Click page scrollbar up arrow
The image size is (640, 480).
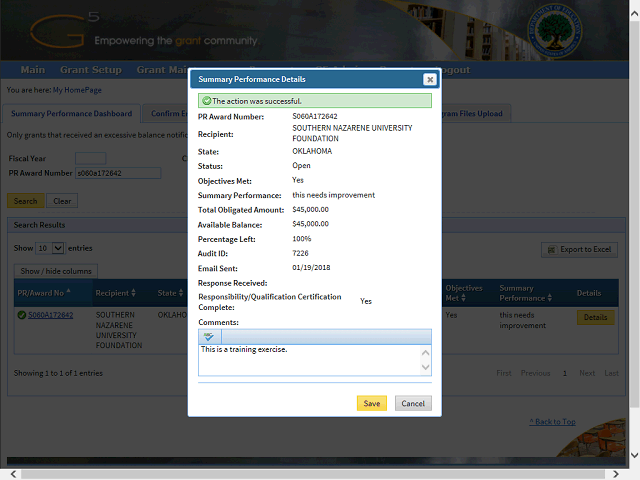click(634, 13)
